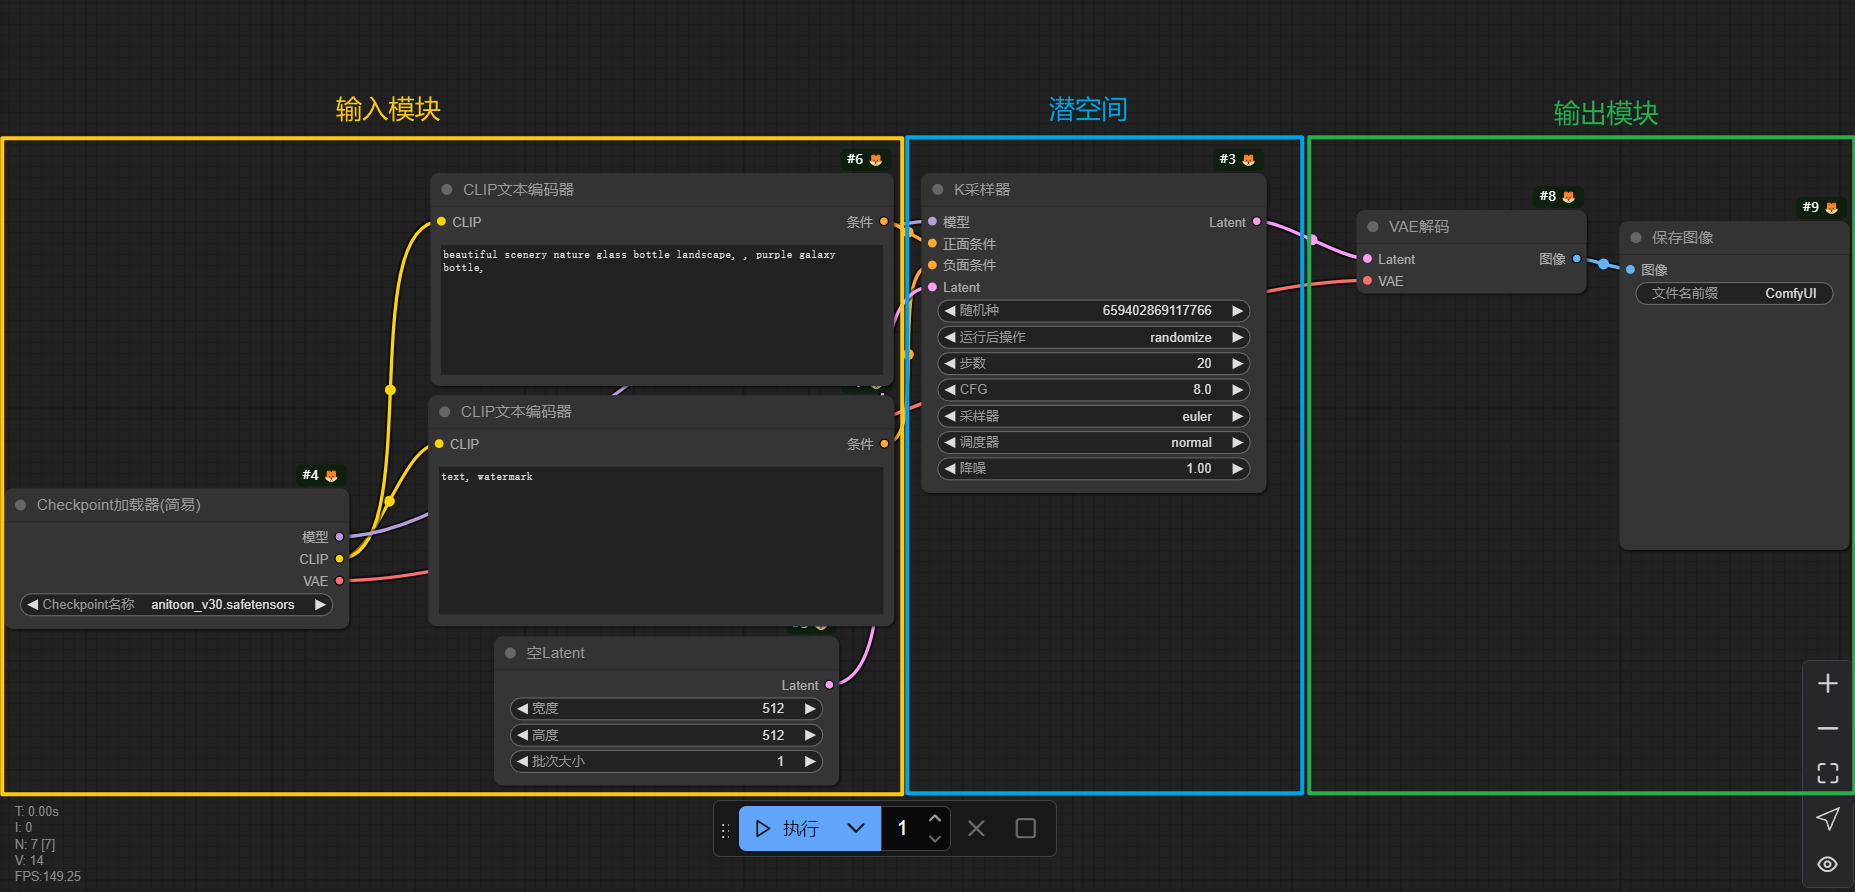Click the 文件名前缀 ComfyUI field

coord(1733,294)
